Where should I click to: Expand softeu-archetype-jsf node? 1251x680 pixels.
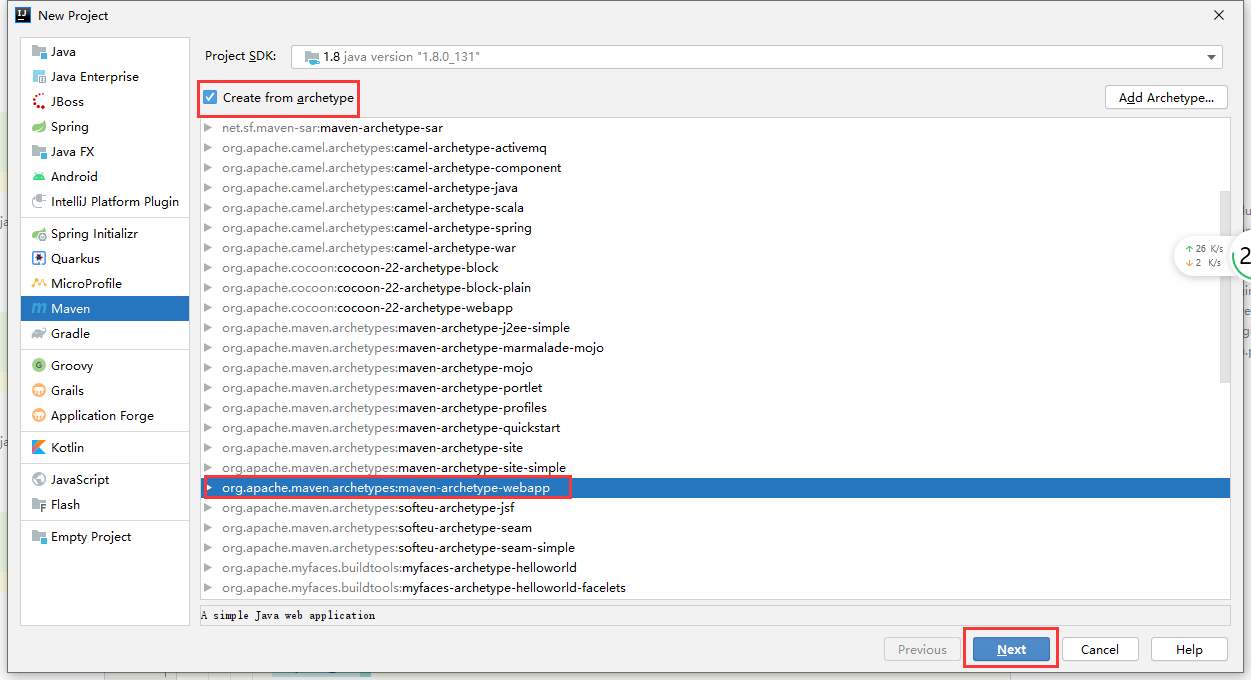tap(208, 508)
